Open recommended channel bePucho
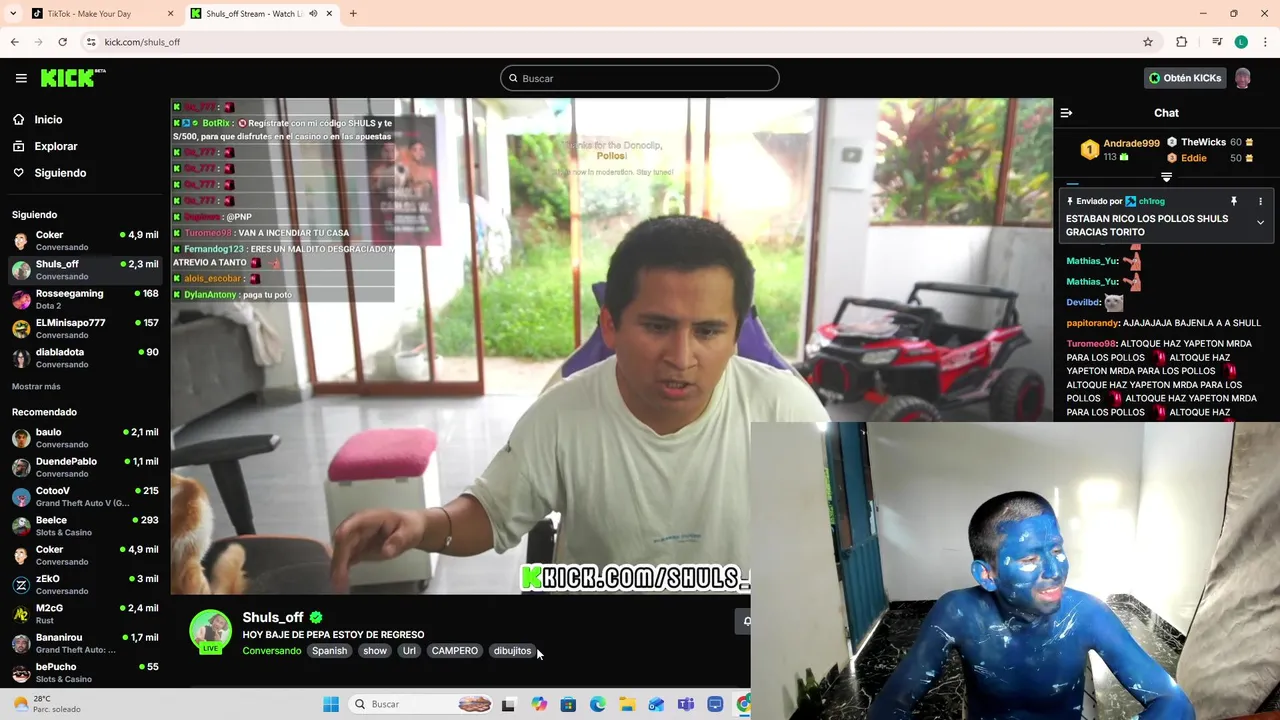This screenshot has width=1280, height=720. [x=85, y=672]
